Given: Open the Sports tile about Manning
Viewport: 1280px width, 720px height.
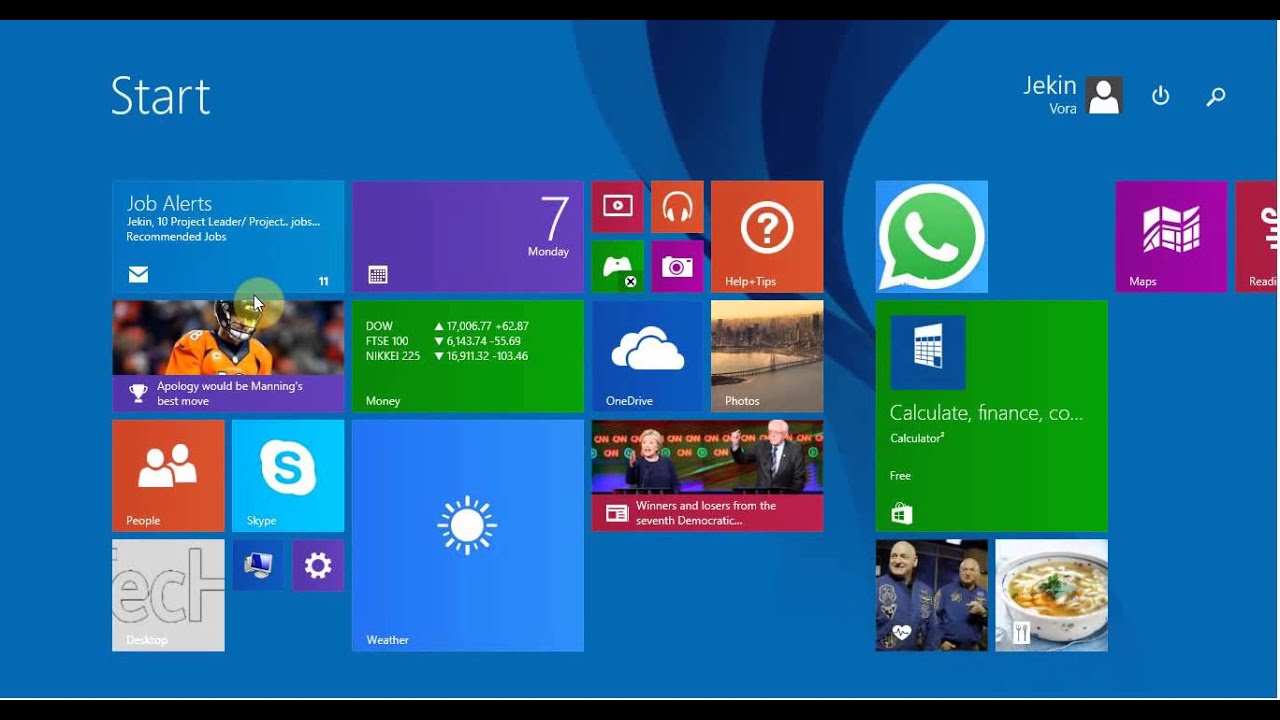Looking at the screenshot, I should (228, 356).
